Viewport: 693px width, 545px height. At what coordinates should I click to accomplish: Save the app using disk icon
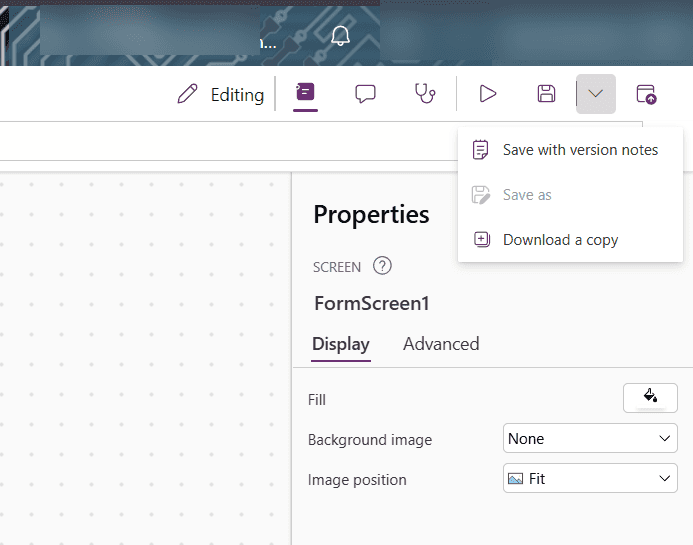click(x=546, y=94)
